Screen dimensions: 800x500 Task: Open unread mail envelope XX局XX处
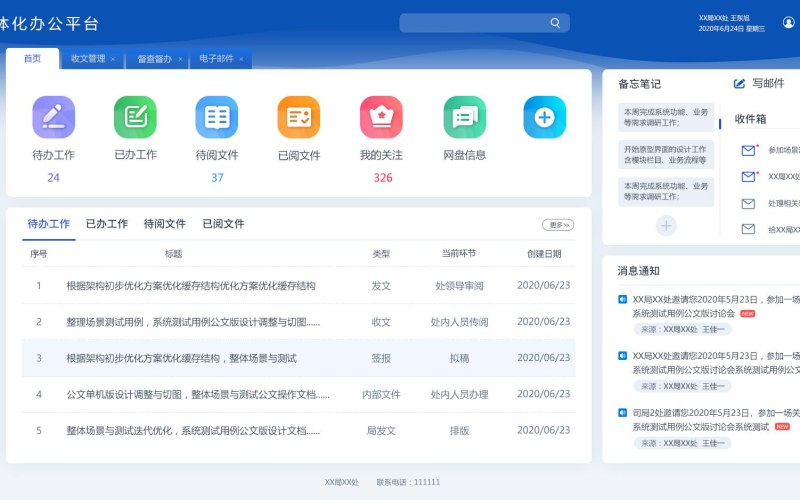748,177
